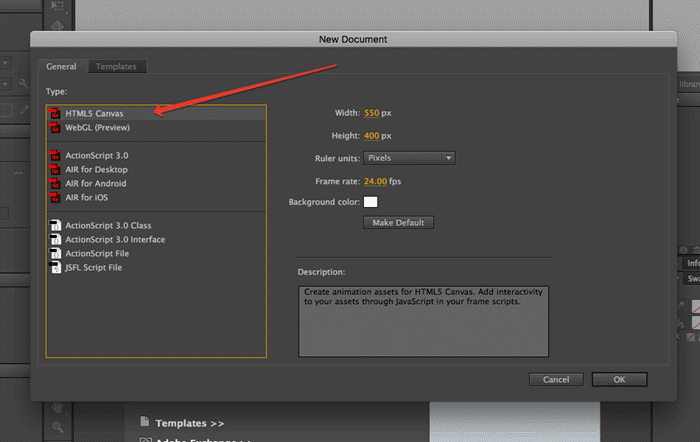Select the ActionScript 3.0 Class icon

(55, 226)
